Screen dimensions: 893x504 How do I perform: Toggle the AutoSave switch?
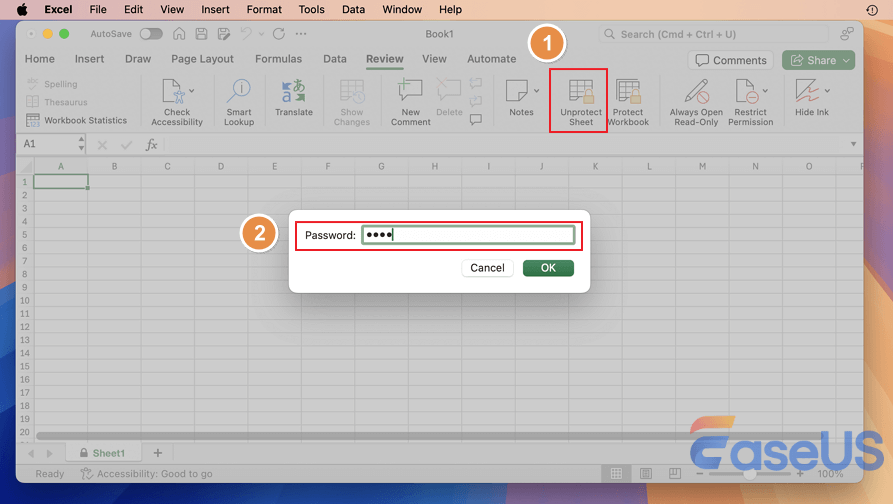(x=151, y=34)
